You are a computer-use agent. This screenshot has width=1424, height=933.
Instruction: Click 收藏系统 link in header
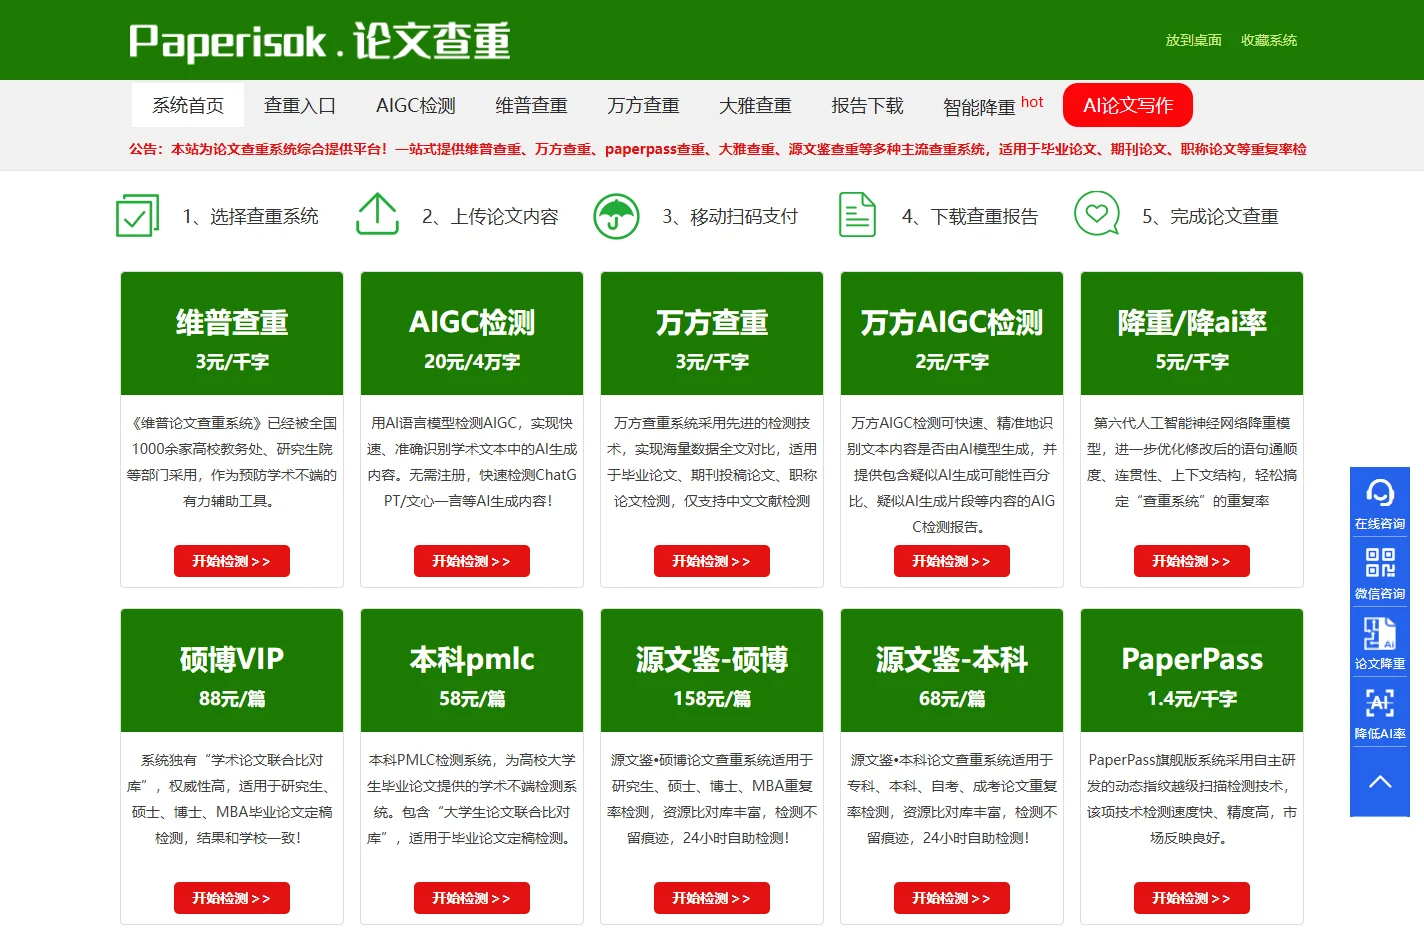pyautogui.click(x=1269, y=40)
